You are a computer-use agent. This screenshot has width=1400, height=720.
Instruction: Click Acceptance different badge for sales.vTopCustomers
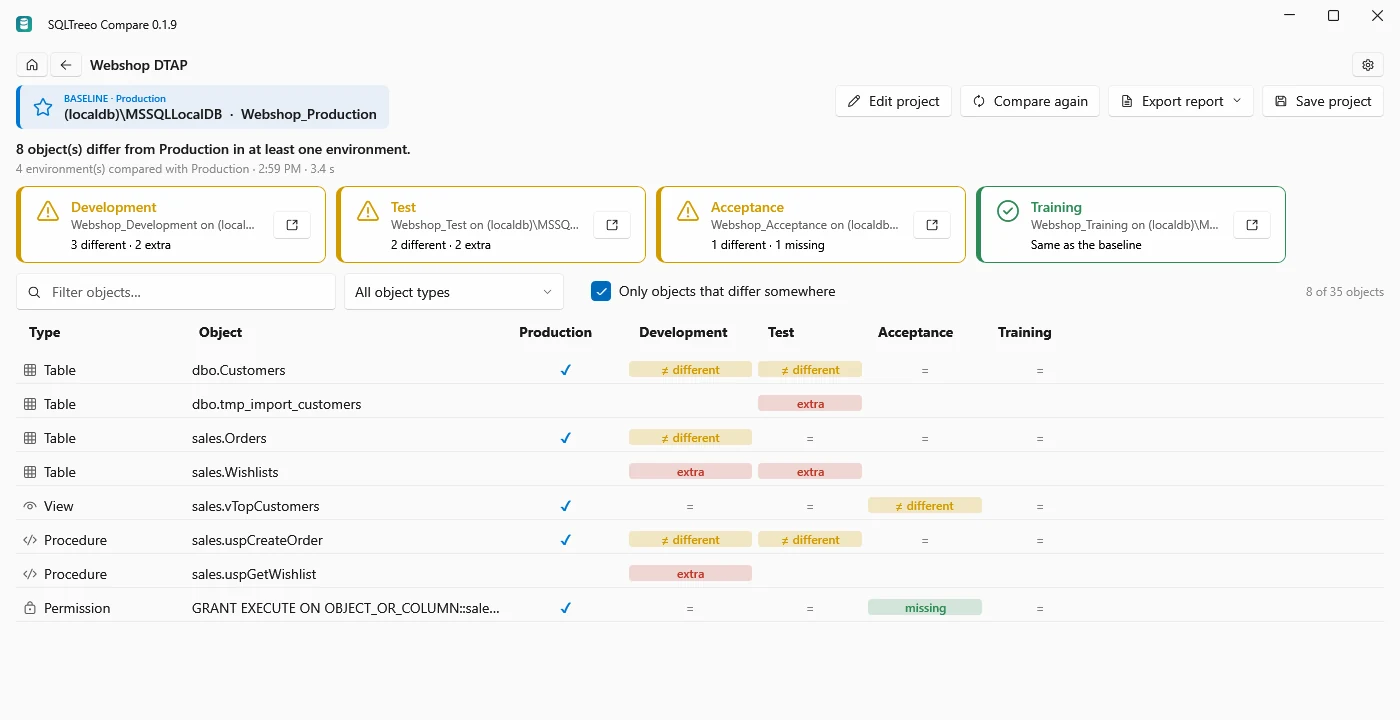point(925,505)
